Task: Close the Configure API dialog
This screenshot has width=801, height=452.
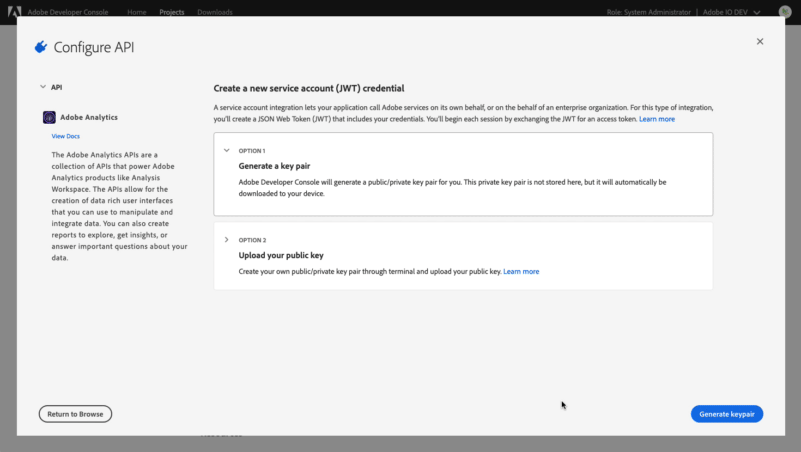Action: 760,41
